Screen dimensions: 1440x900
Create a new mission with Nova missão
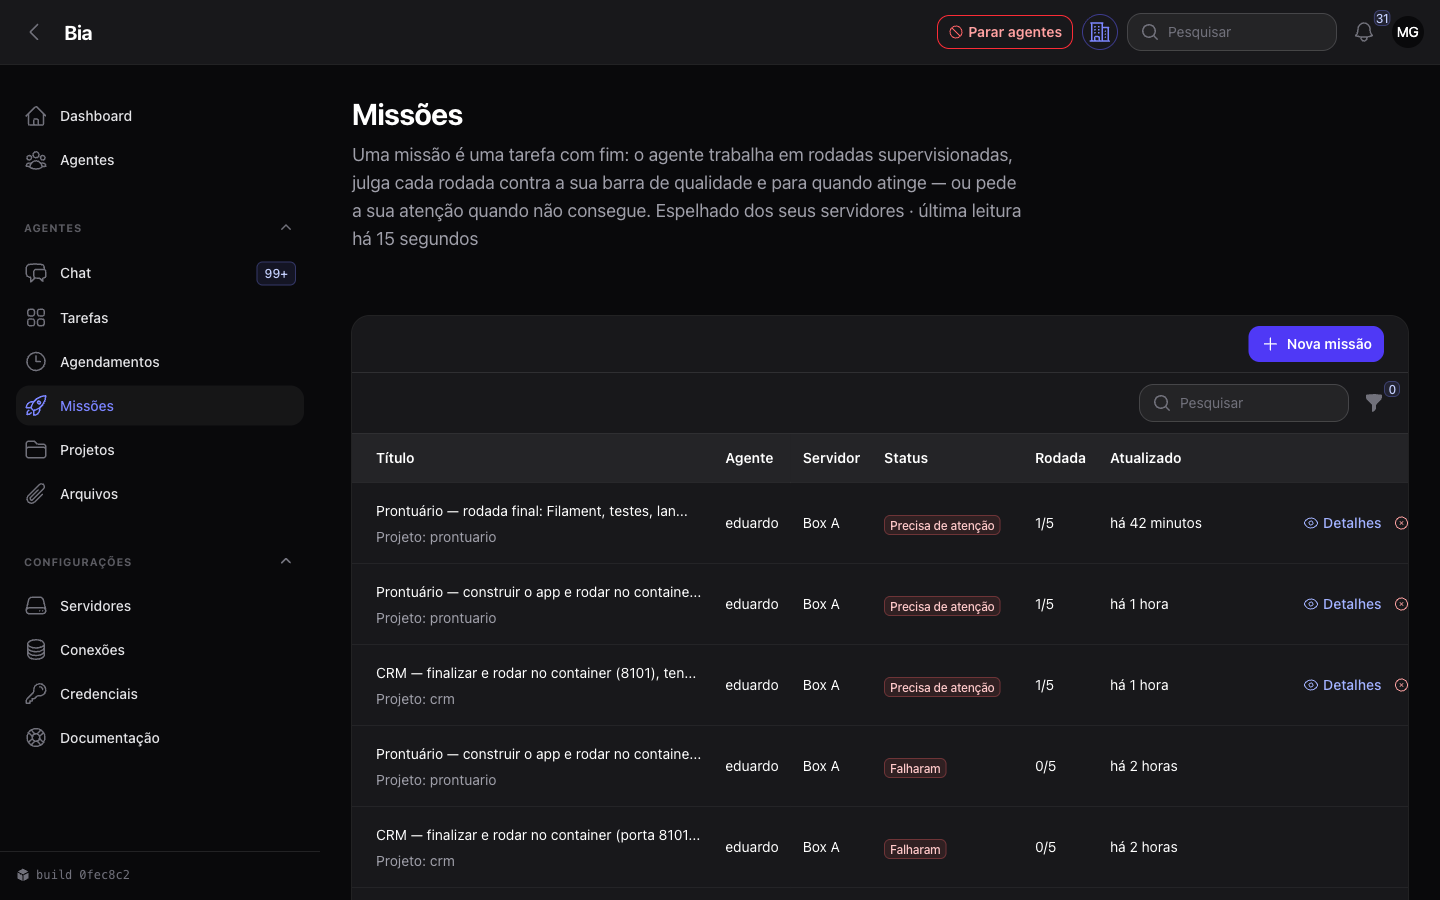[x=1316, y=344]
